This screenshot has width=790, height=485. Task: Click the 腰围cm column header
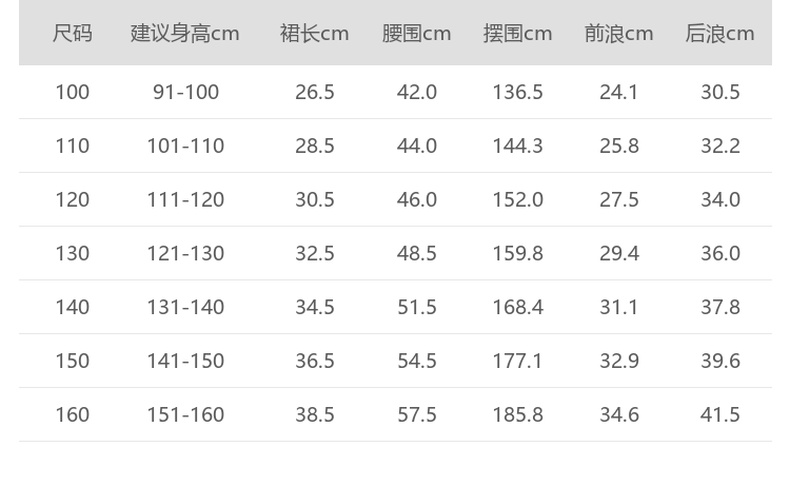[417, 33]
